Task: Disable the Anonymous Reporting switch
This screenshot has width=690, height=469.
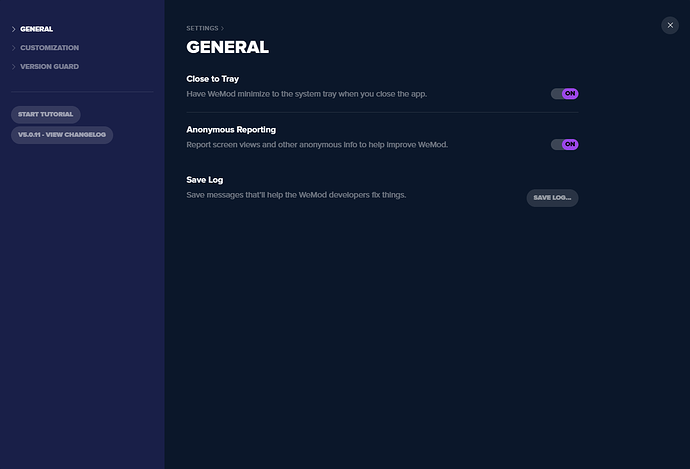Action: [x=565, y=144]
